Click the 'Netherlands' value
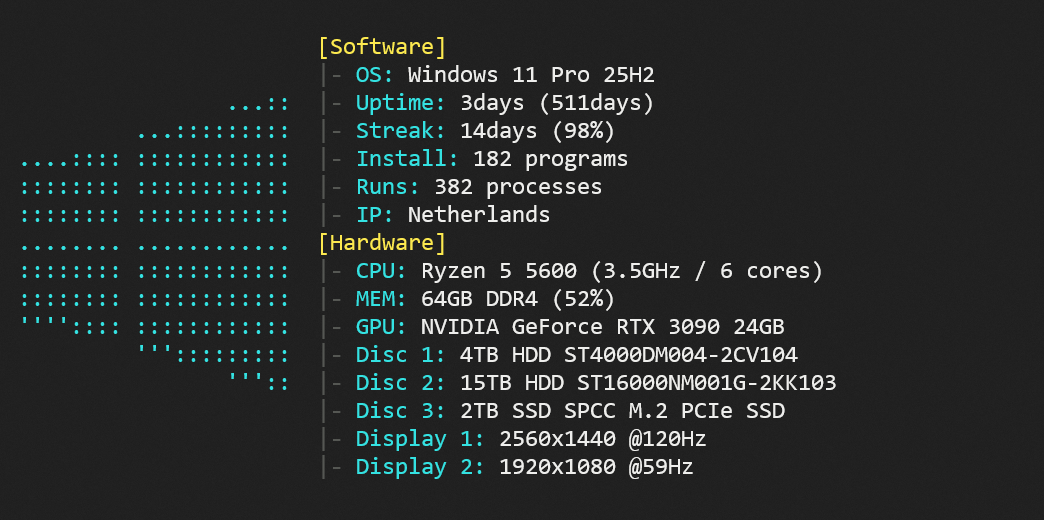Viewport: 1044px width, 520px height. pyautogui.click(x=479, y=215)
